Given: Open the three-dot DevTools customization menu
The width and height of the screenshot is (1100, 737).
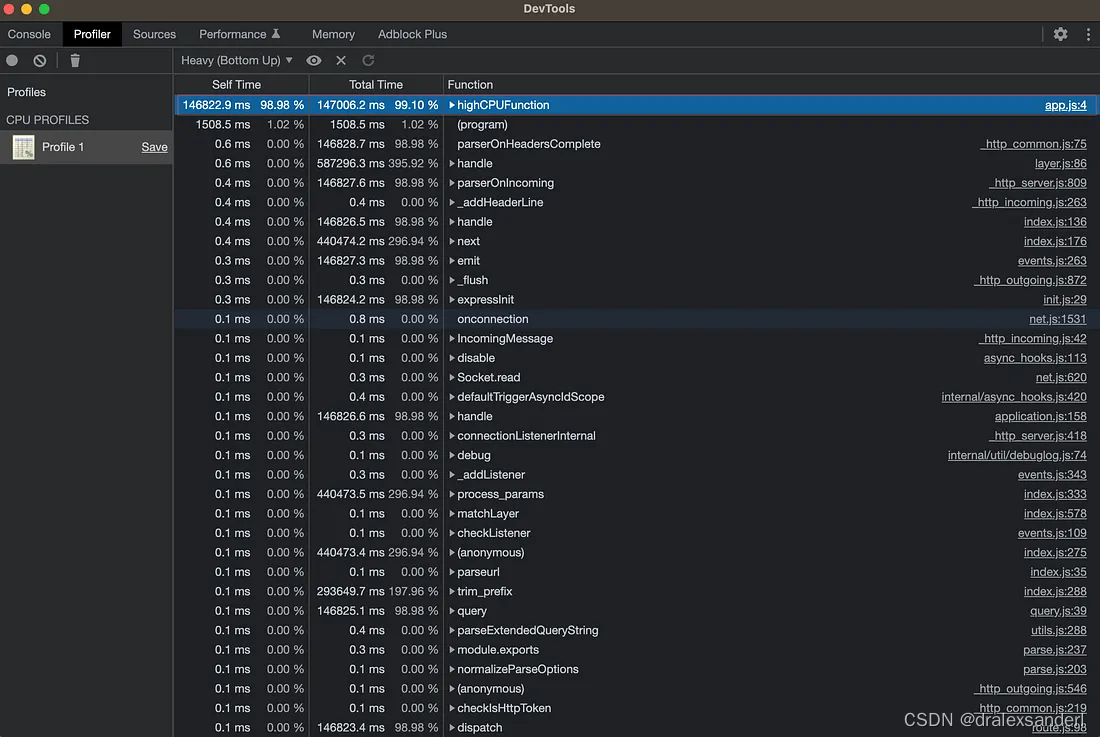Looking at the screenshot, I should (1088, 34).
